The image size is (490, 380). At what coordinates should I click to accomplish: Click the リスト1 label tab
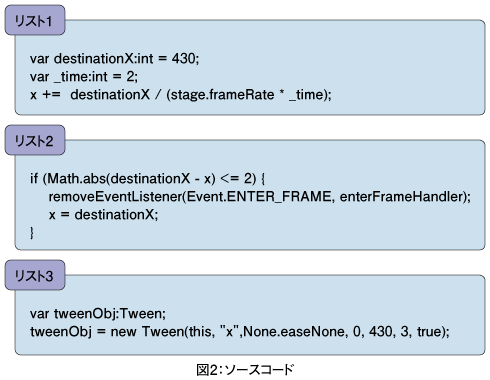tap(35, 20)
